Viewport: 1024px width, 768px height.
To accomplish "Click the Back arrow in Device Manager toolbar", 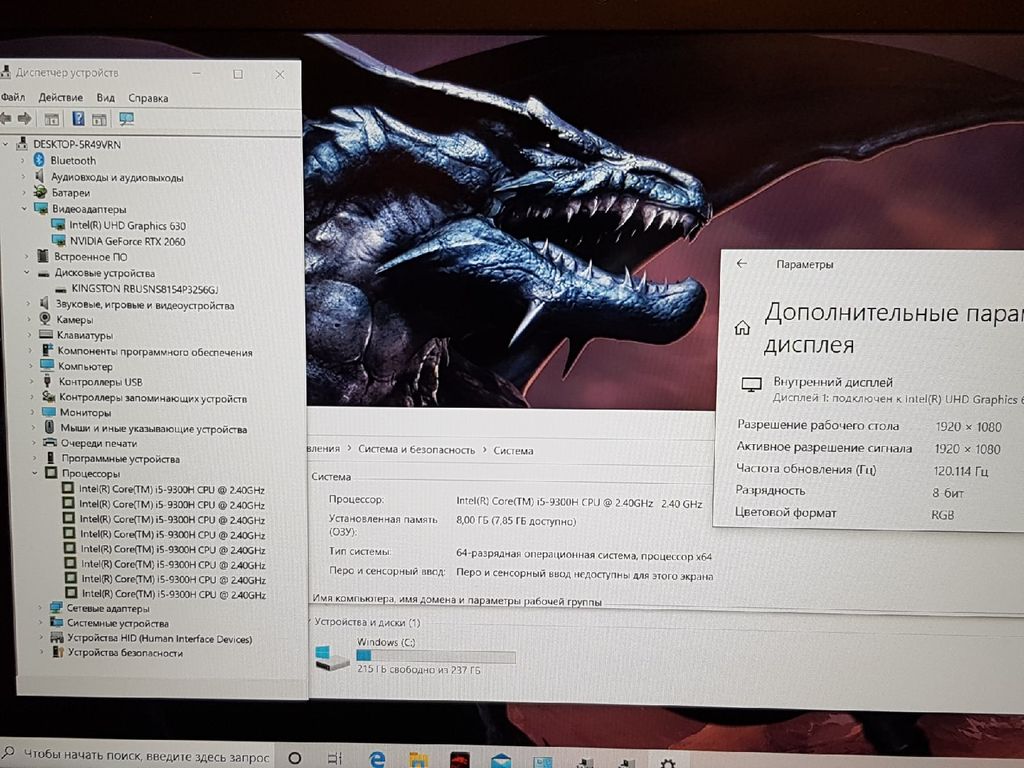I will (x=5, y=118).
